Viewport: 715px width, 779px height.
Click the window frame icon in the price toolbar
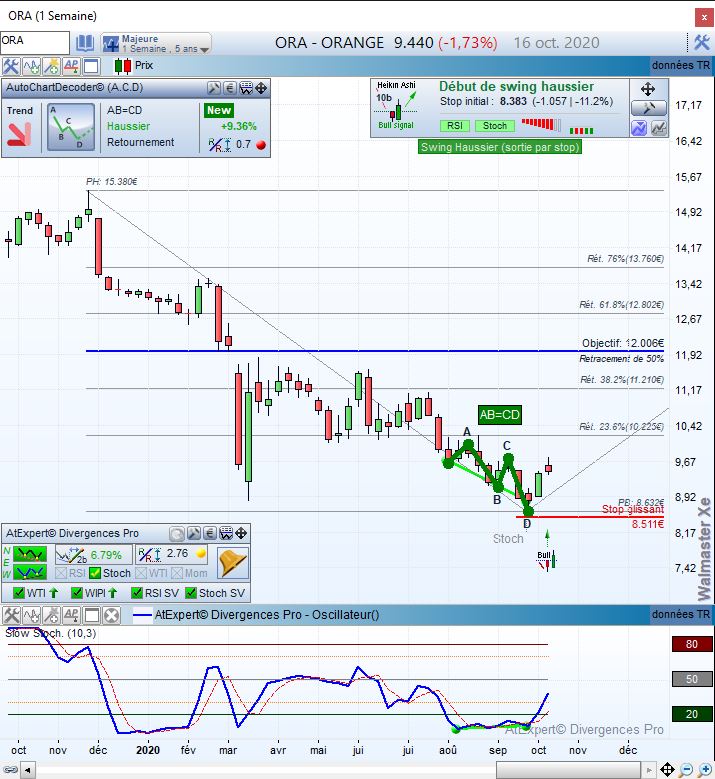pos(91,66)
